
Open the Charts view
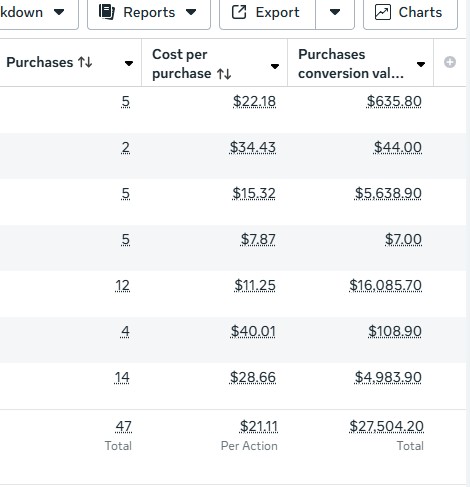410,13
